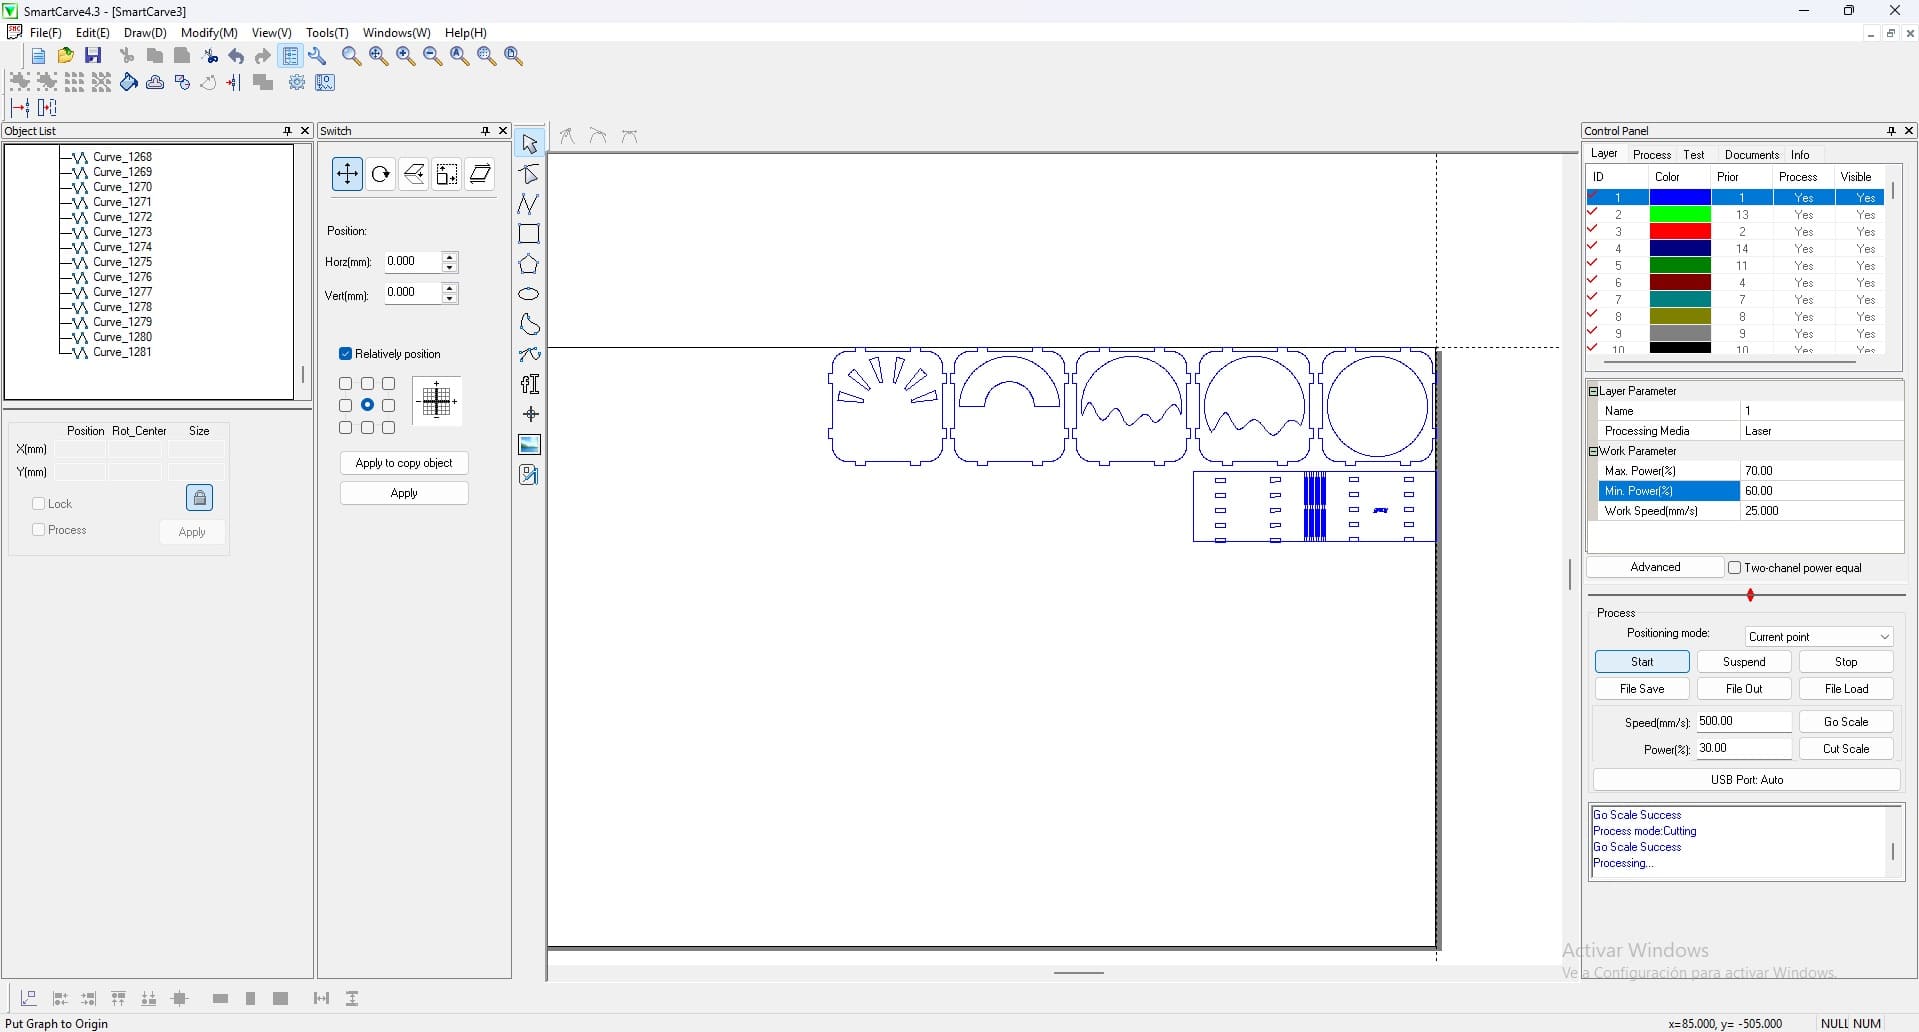Click the zoom in magnifier icon
Image resolution: width=1919 pixels, height=1032 pixels.
[405, 56]
